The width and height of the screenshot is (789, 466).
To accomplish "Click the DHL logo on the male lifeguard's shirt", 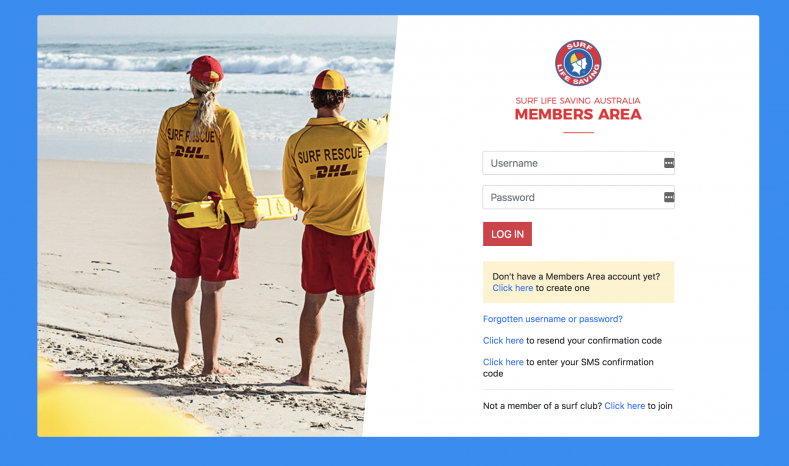I will tap(334, 172).
